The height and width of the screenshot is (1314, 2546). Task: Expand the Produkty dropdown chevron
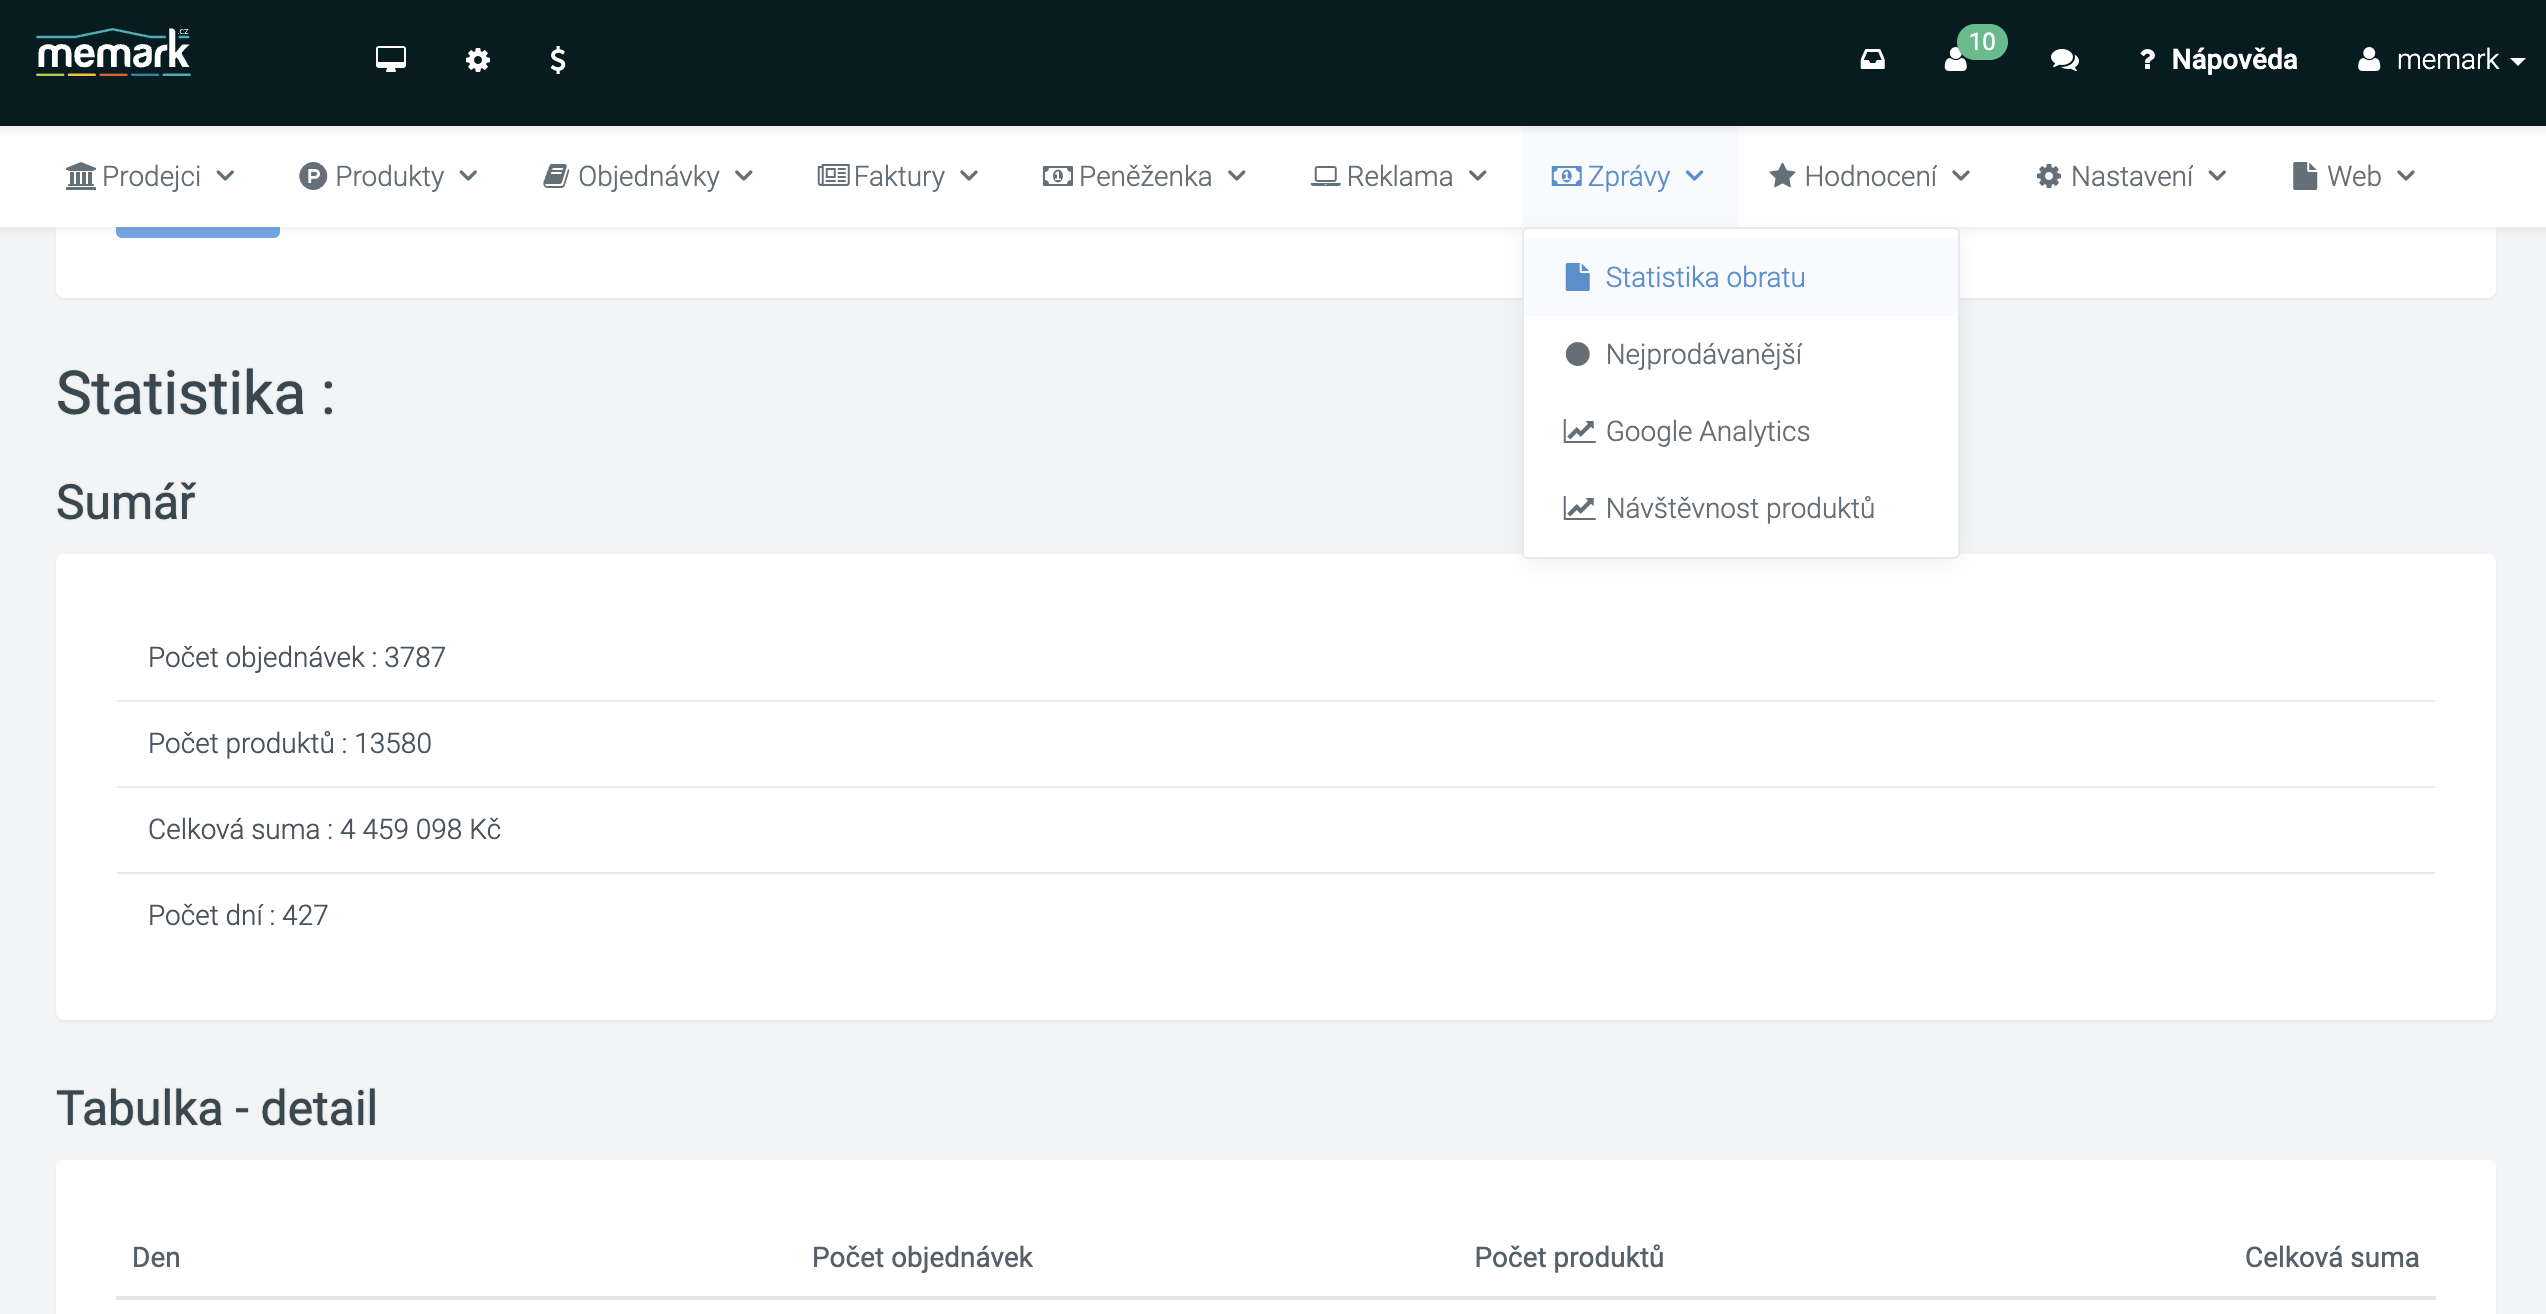[x=468, y=176]
